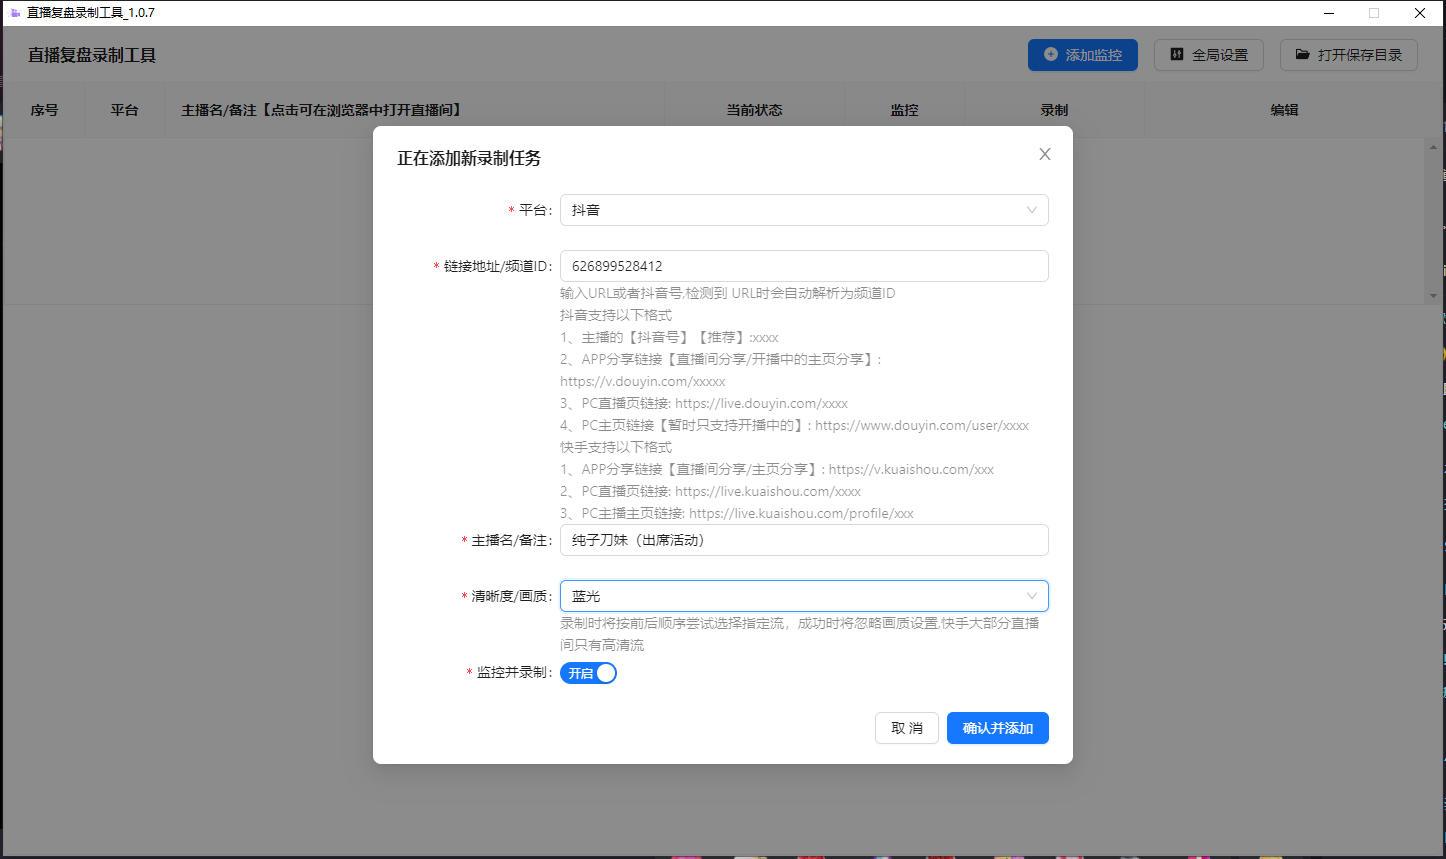Click the plus icon in 添加监控 button
1446x859 pixels.
[x=1050, y=55]
